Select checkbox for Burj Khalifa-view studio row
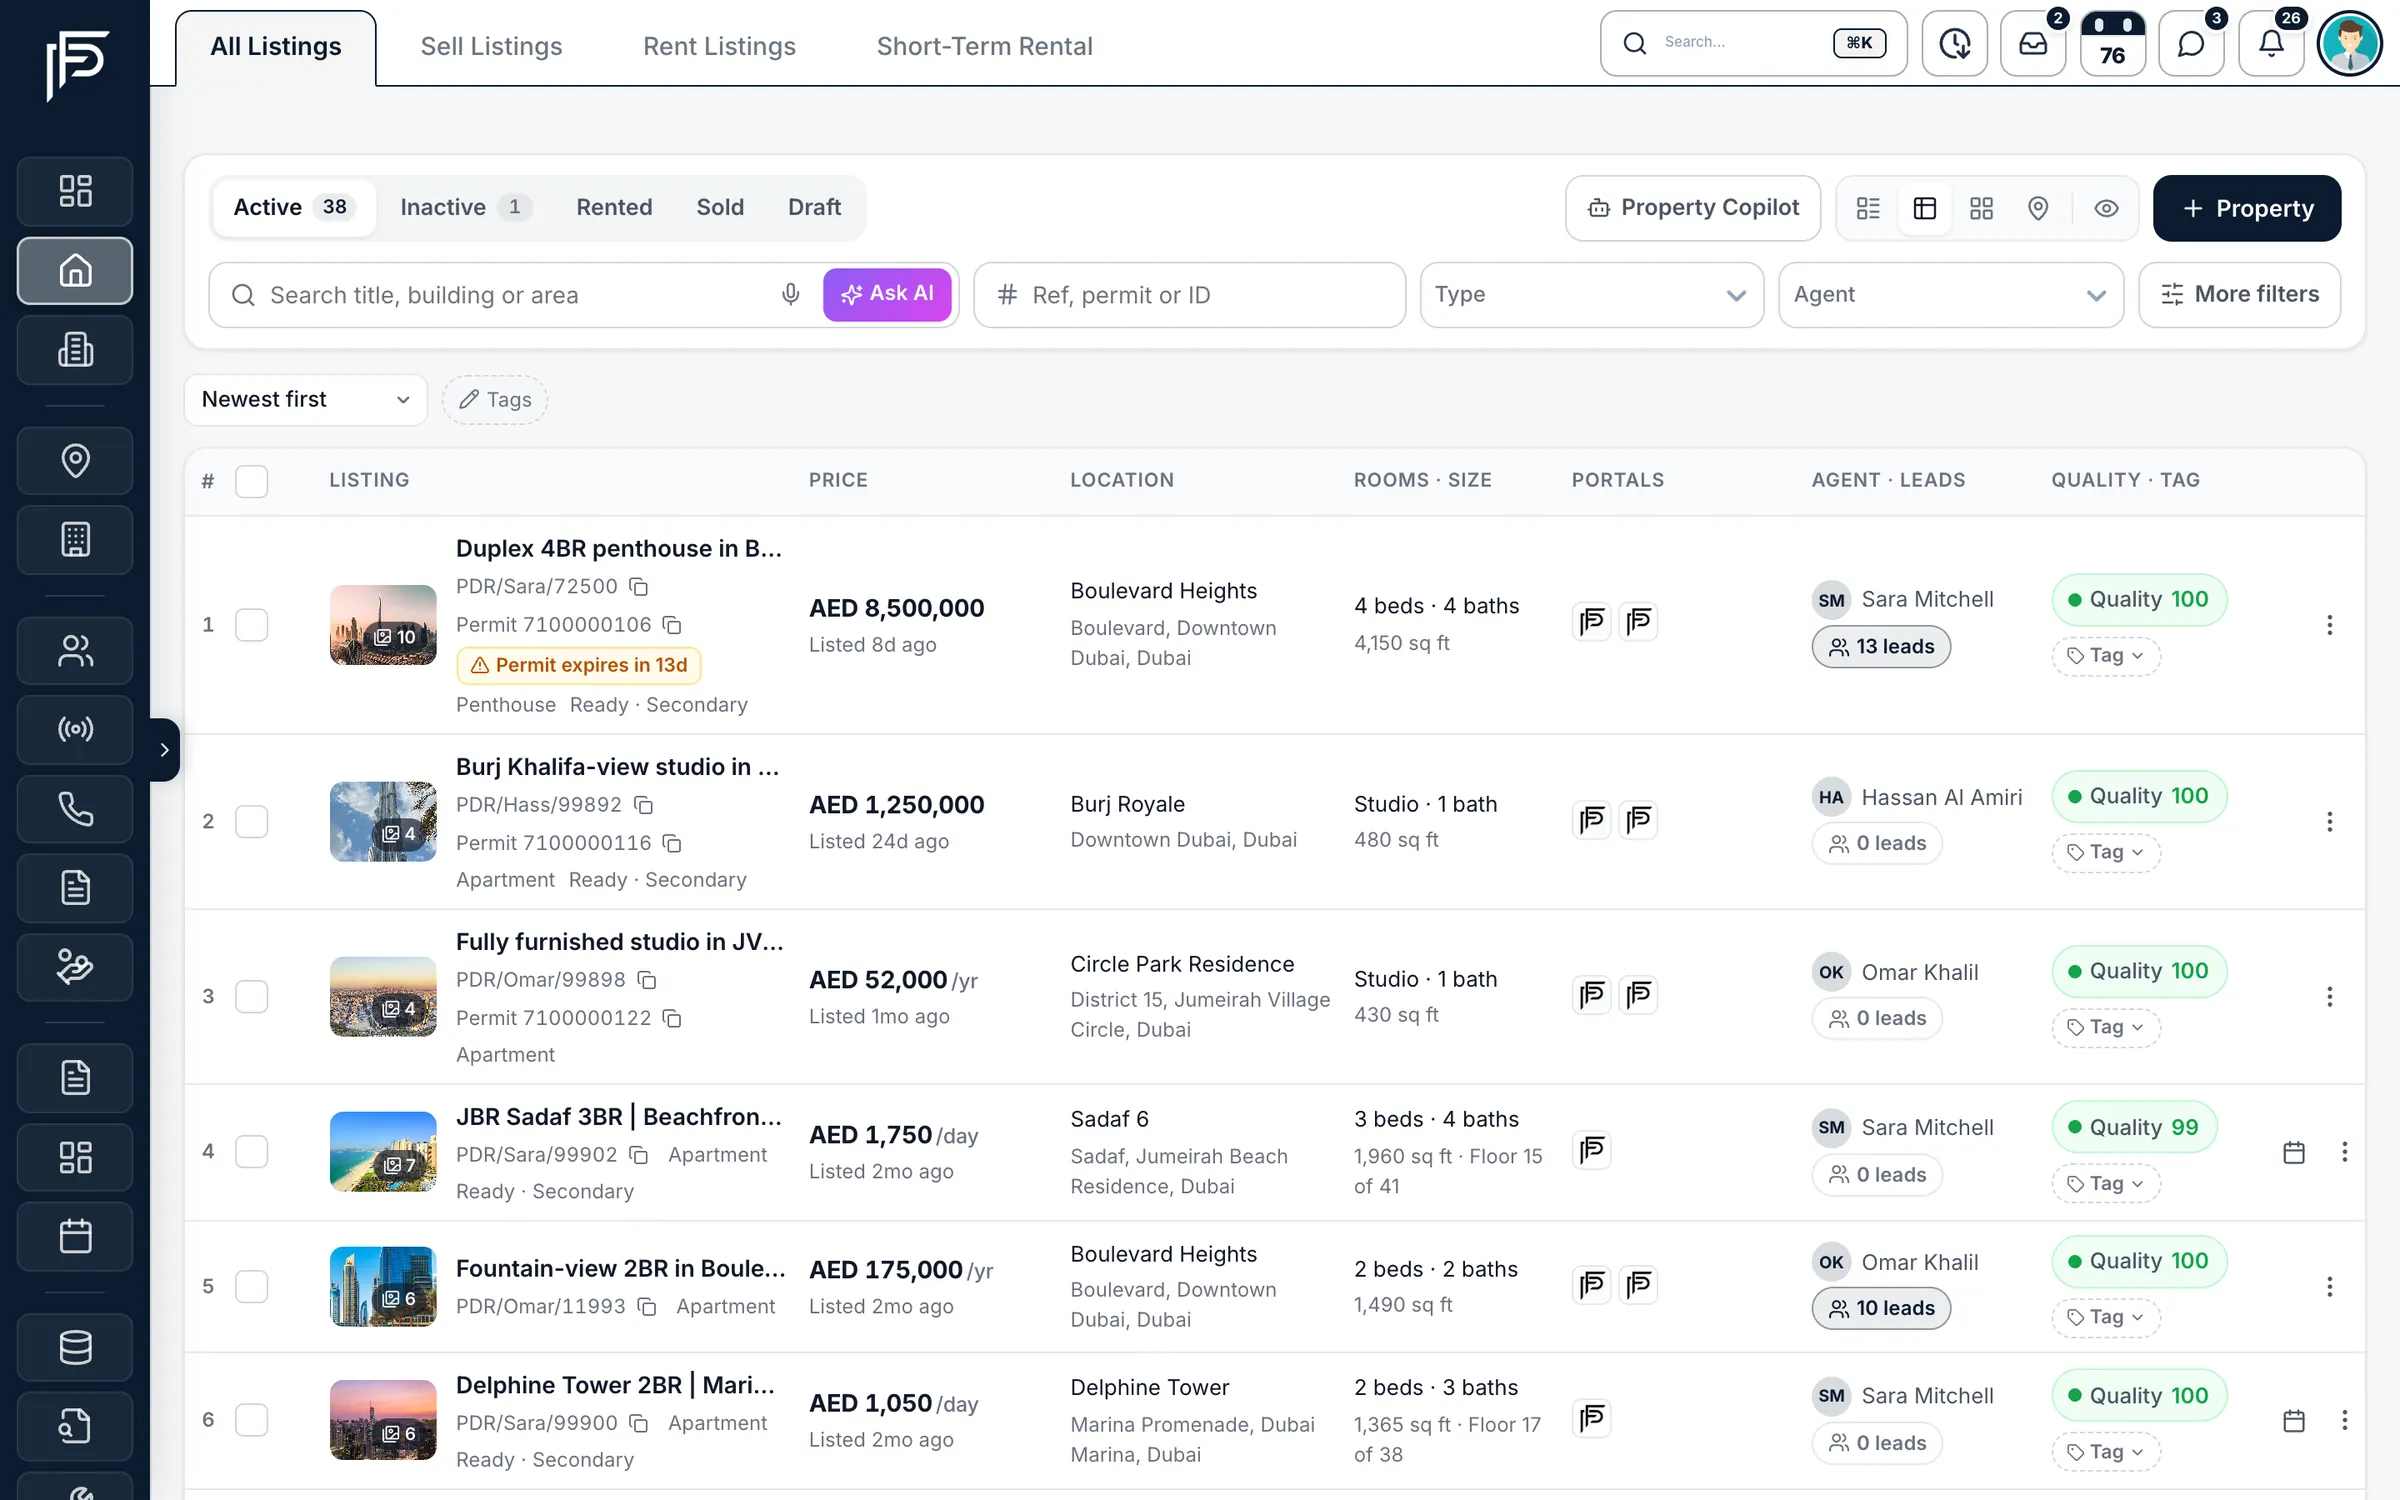The width and height of the screenshot is (2400, 1500). [x=251, y=821]
